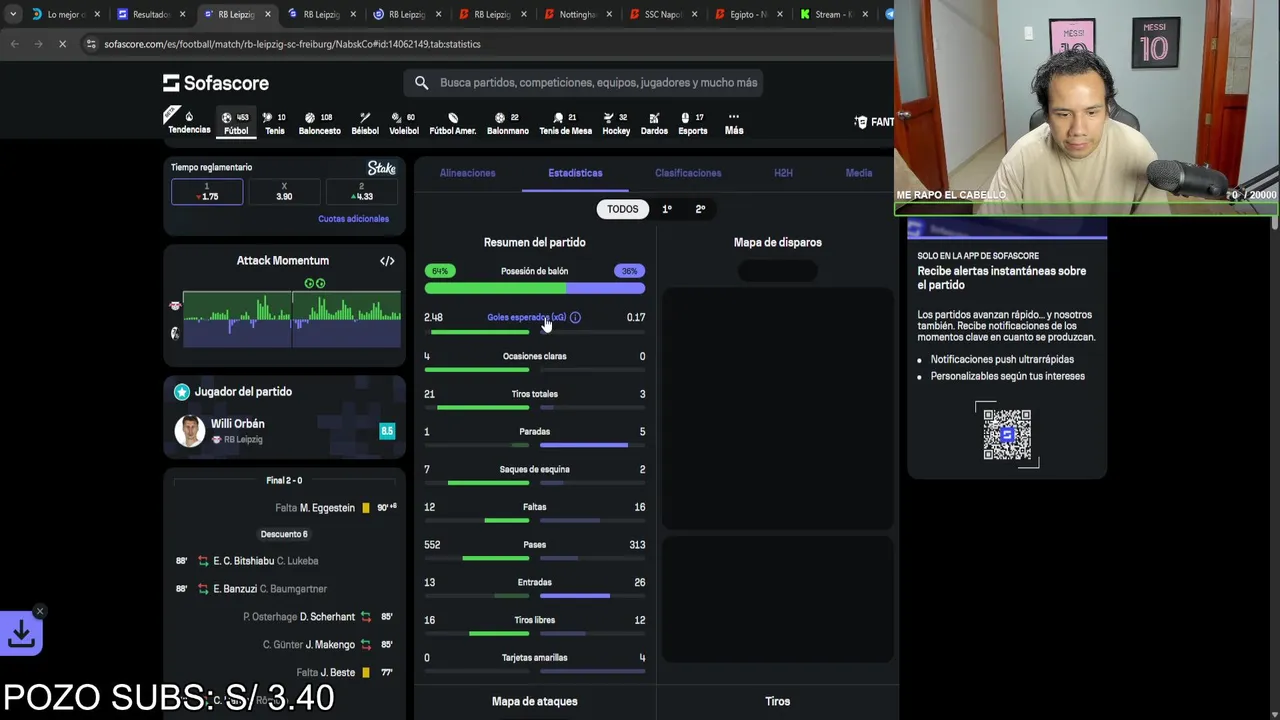Switch to the Estadísticas tab
This screenshot has width=1280, height=720.
pos(575,173)
